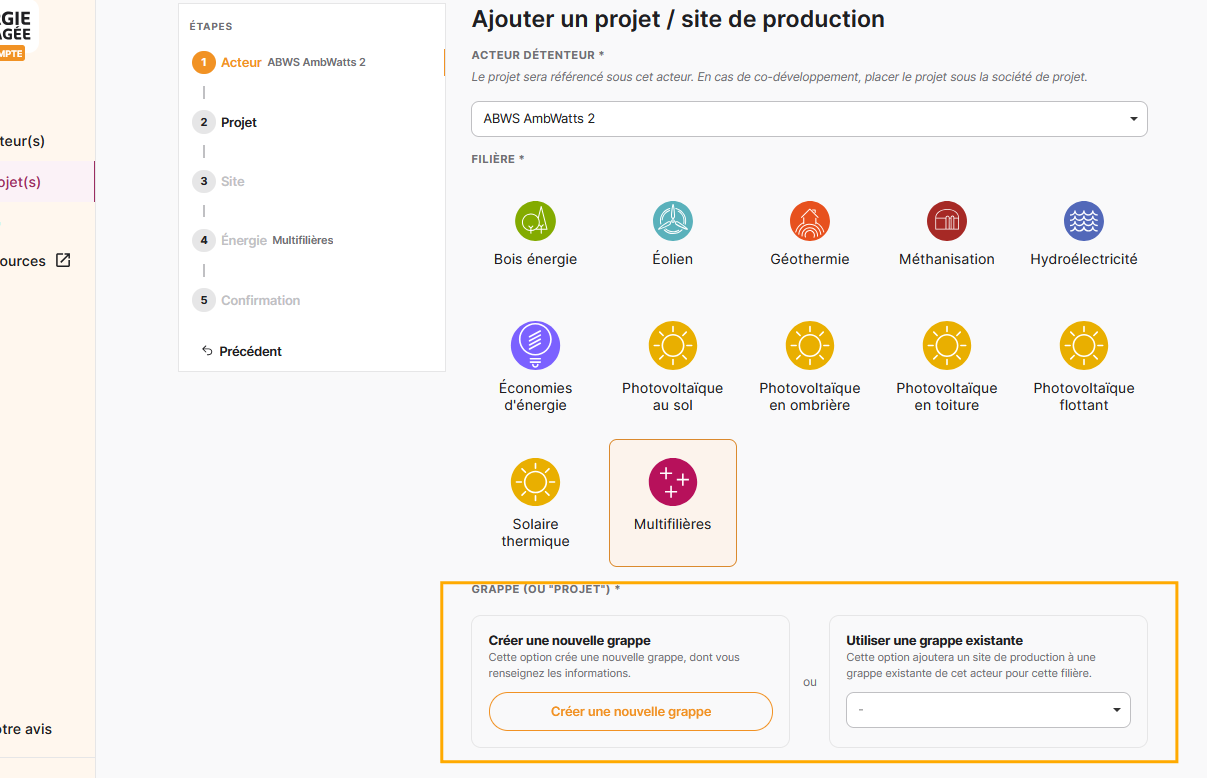The image size is (1207, 778).
Task: Go back with the Précédent link
Action: [242, 351]
